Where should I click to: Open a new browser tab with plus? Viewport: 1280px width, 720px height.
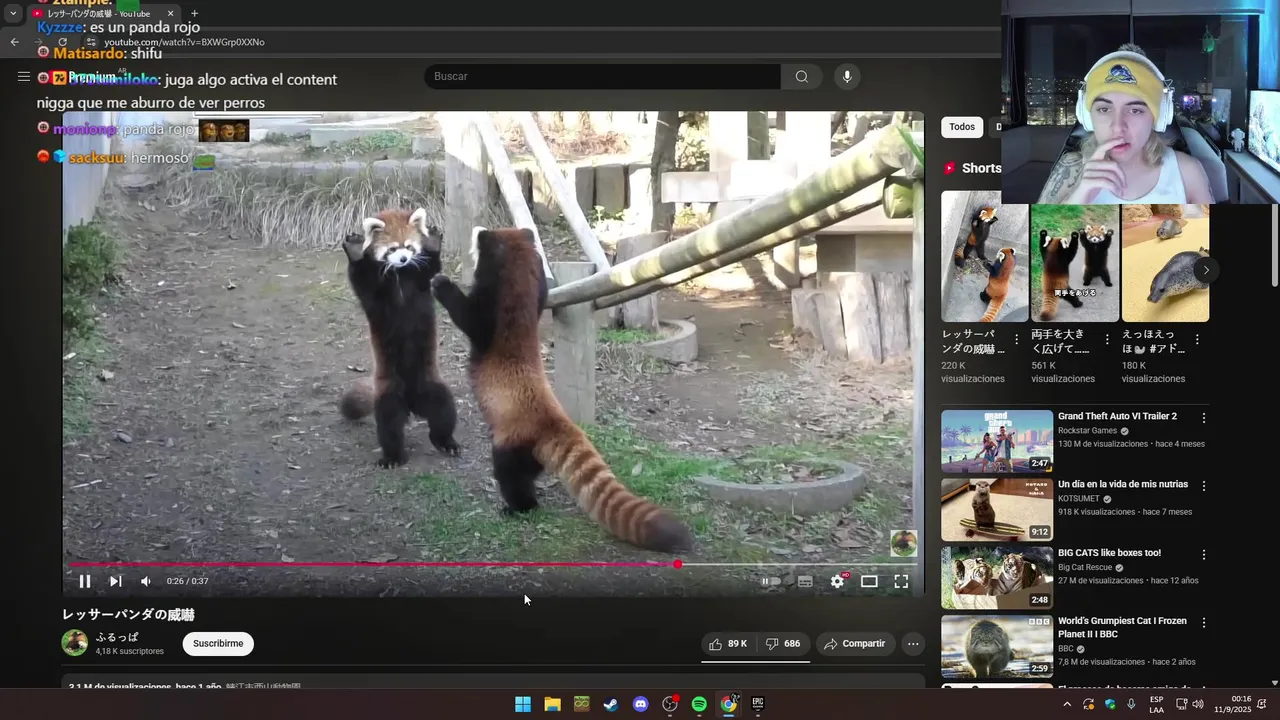coord(194,14)
